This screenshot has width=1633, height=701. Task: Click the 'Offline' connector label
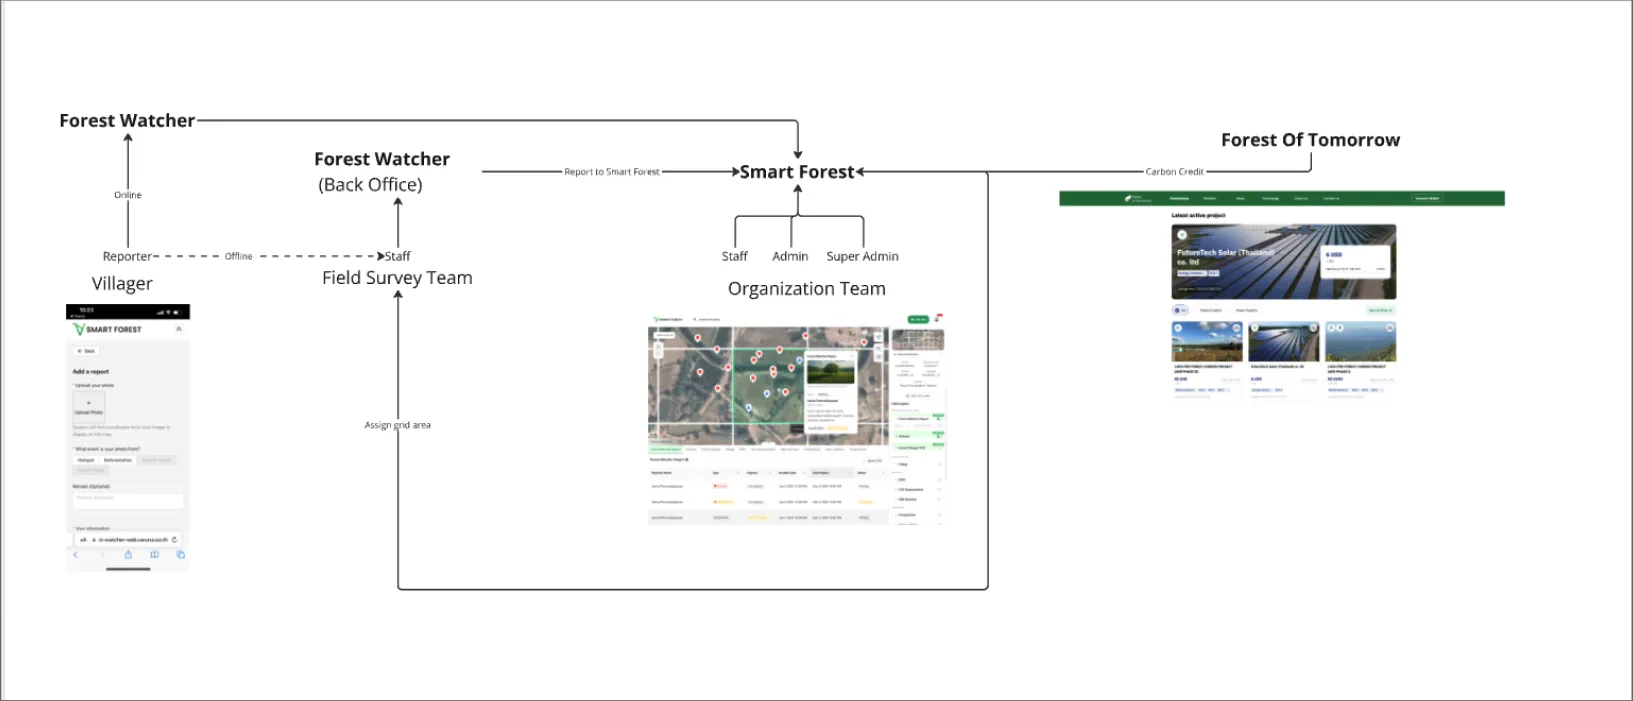tap(239, 256)
